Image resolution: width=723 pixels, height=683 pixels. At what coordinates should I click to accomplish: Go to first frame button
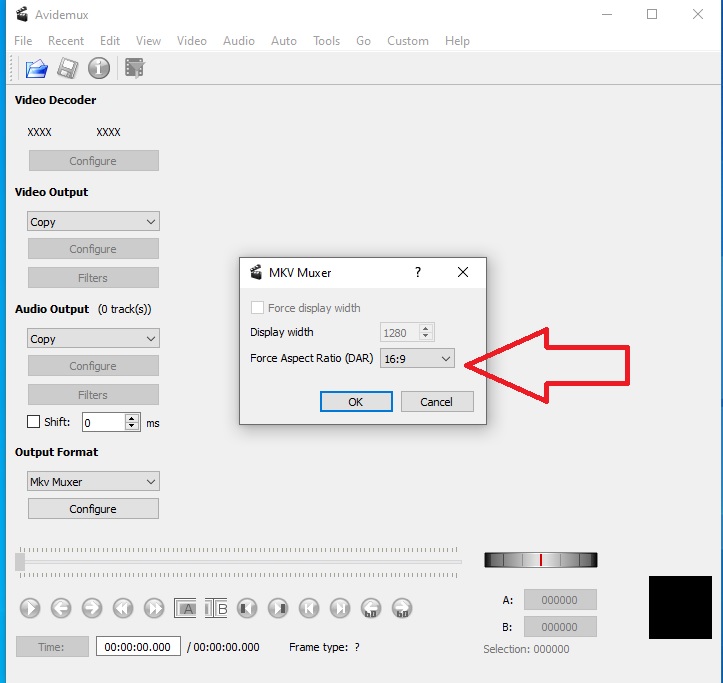pos(309,608)
